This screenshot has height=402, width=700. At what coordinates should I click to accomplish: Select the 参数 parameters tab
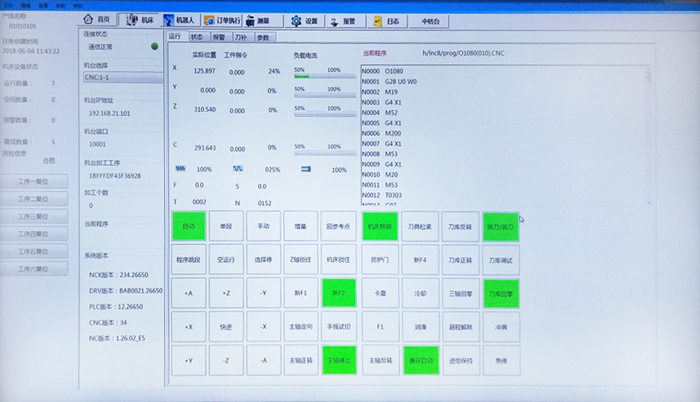tap(263, 37)
